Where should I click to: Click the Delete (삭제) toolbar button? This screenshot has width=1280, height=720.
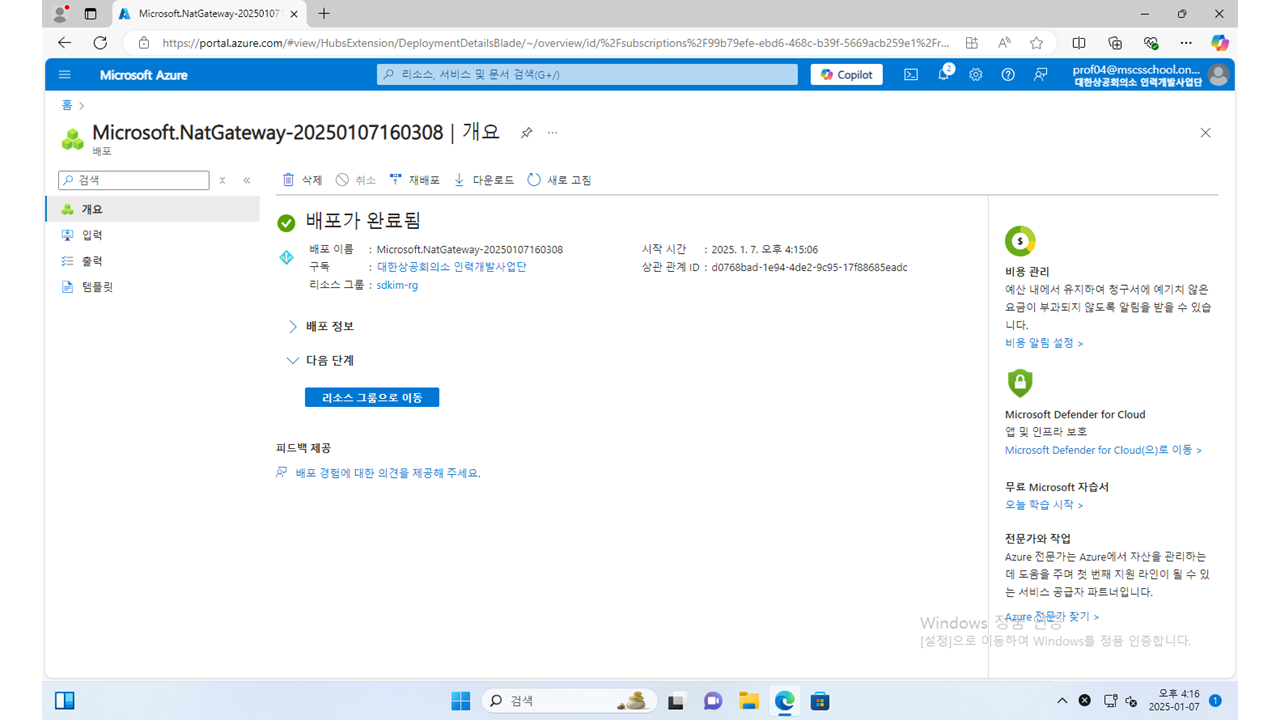coord(302,180)
